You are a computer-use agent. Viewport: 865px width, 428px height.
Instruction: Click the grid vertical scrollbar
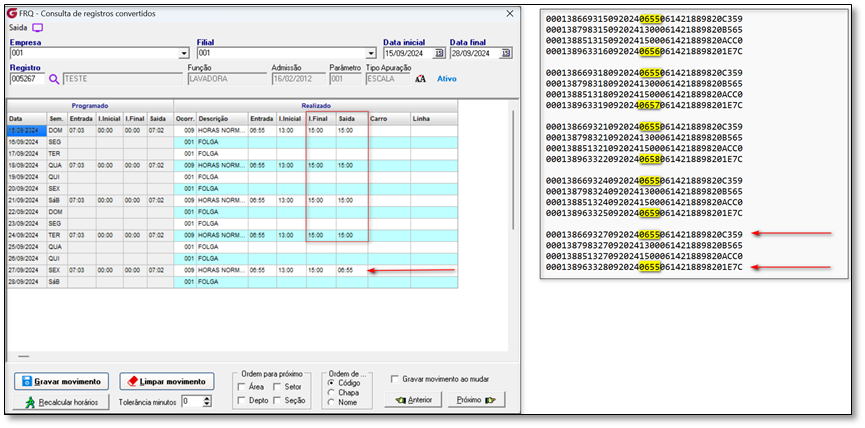tap(514, 170)
